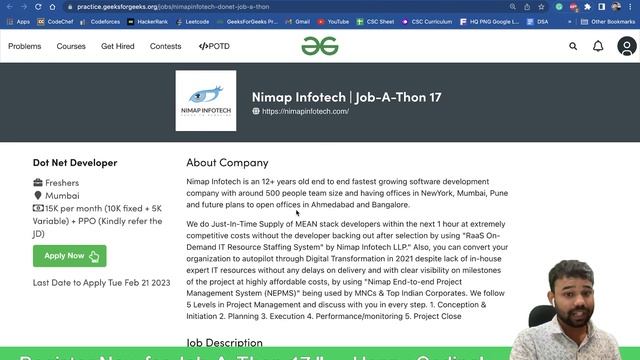This screenshot has height=360, width=640.
Task: Toggle the browser side panel icon
Action: (x=602, y=7)
